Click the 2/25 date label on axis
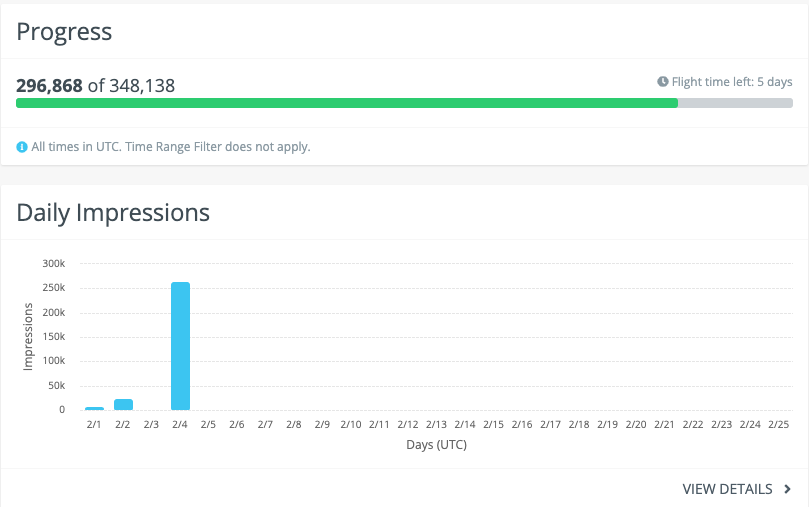This screenshot has width=809, height=507. click(x=778, y=425)
